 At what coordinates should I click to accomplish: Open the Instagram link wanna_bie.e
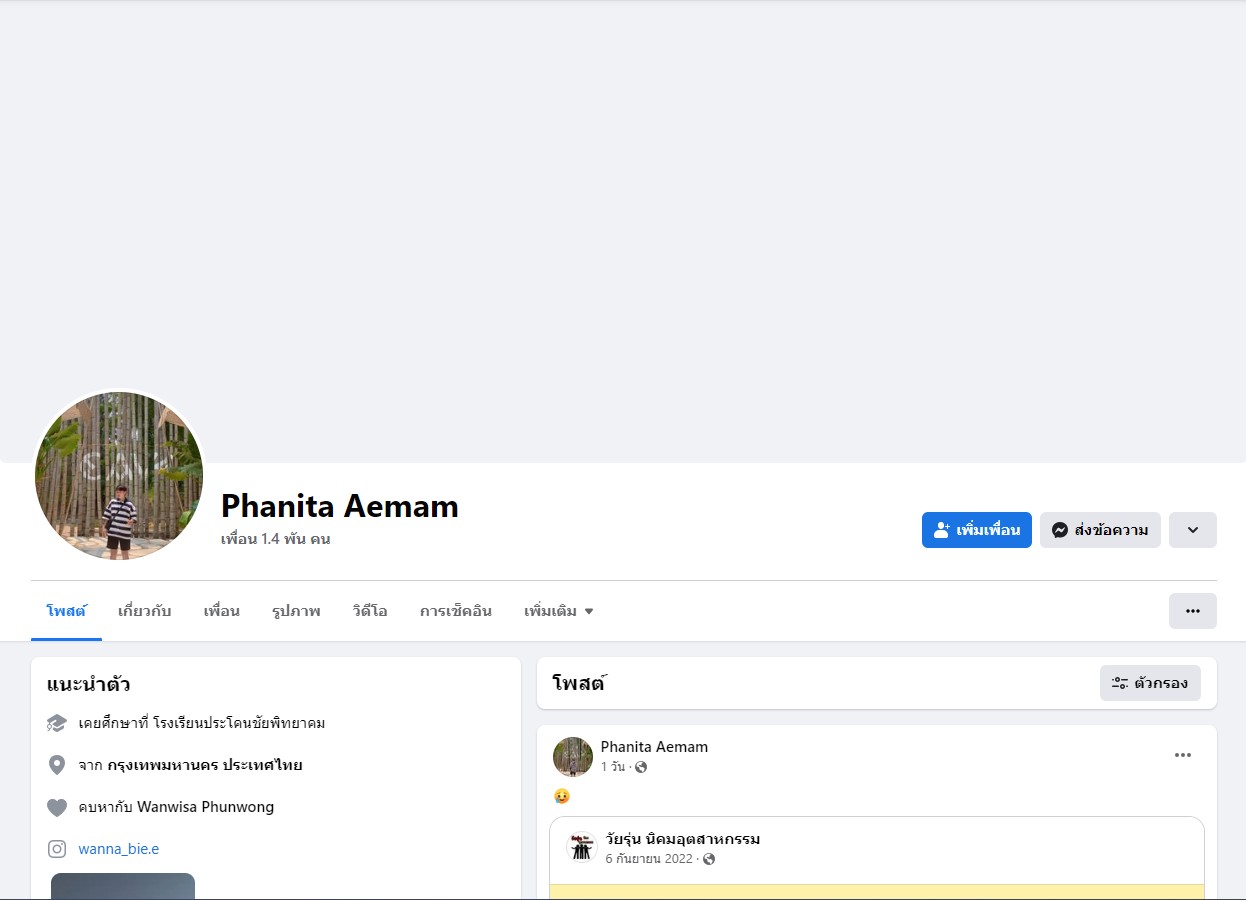[119, 849]
